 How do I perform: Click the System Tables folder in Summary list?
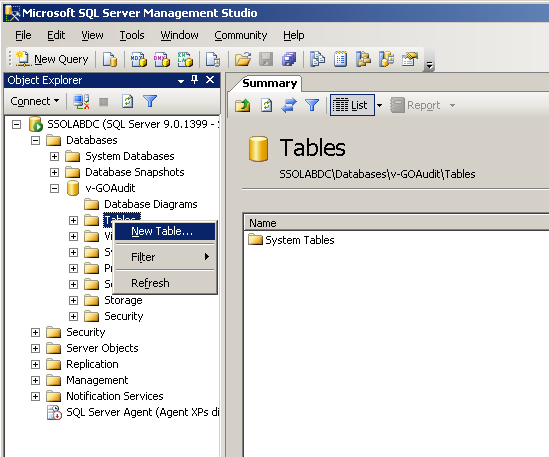pyautogui.click(x=291, y=240)
